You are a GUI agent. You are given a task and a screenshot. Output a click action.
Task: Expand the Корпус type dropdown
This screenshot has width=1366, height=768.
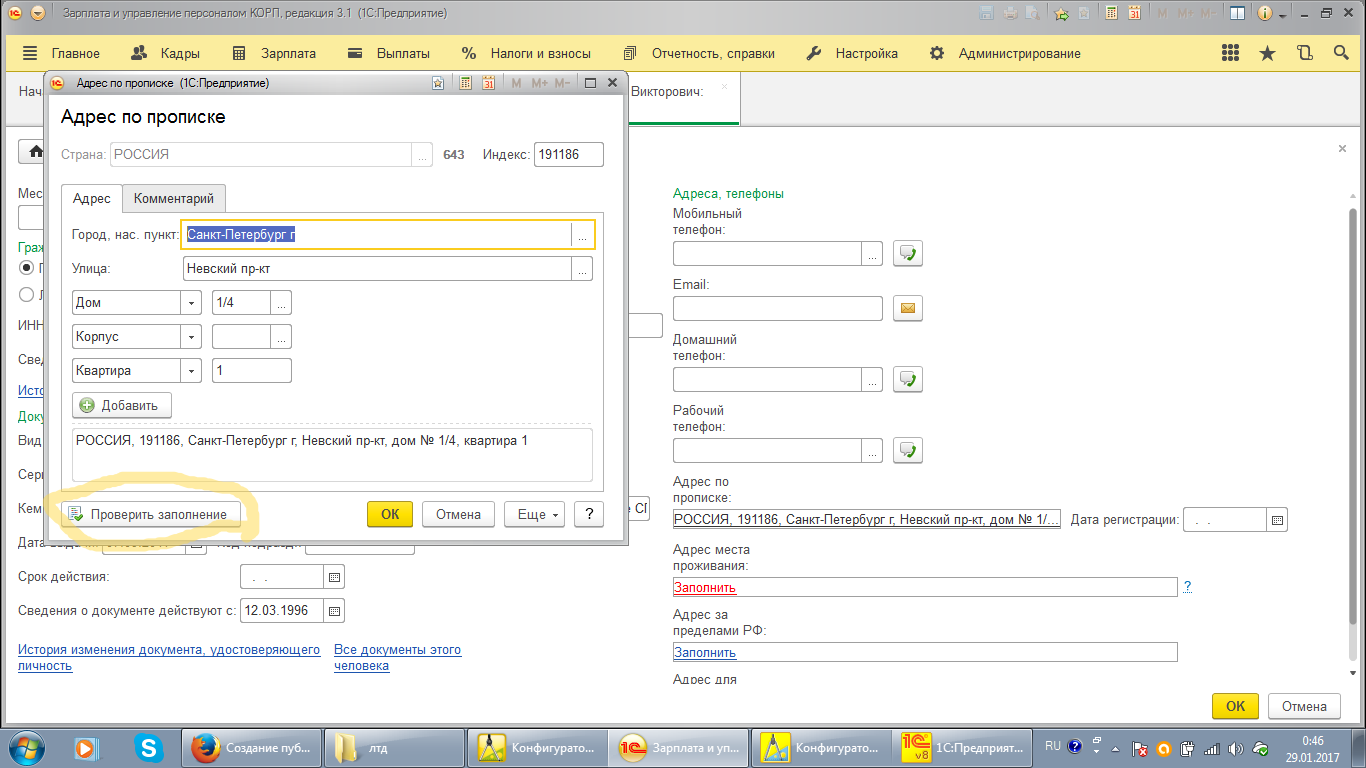pos(191,337)
